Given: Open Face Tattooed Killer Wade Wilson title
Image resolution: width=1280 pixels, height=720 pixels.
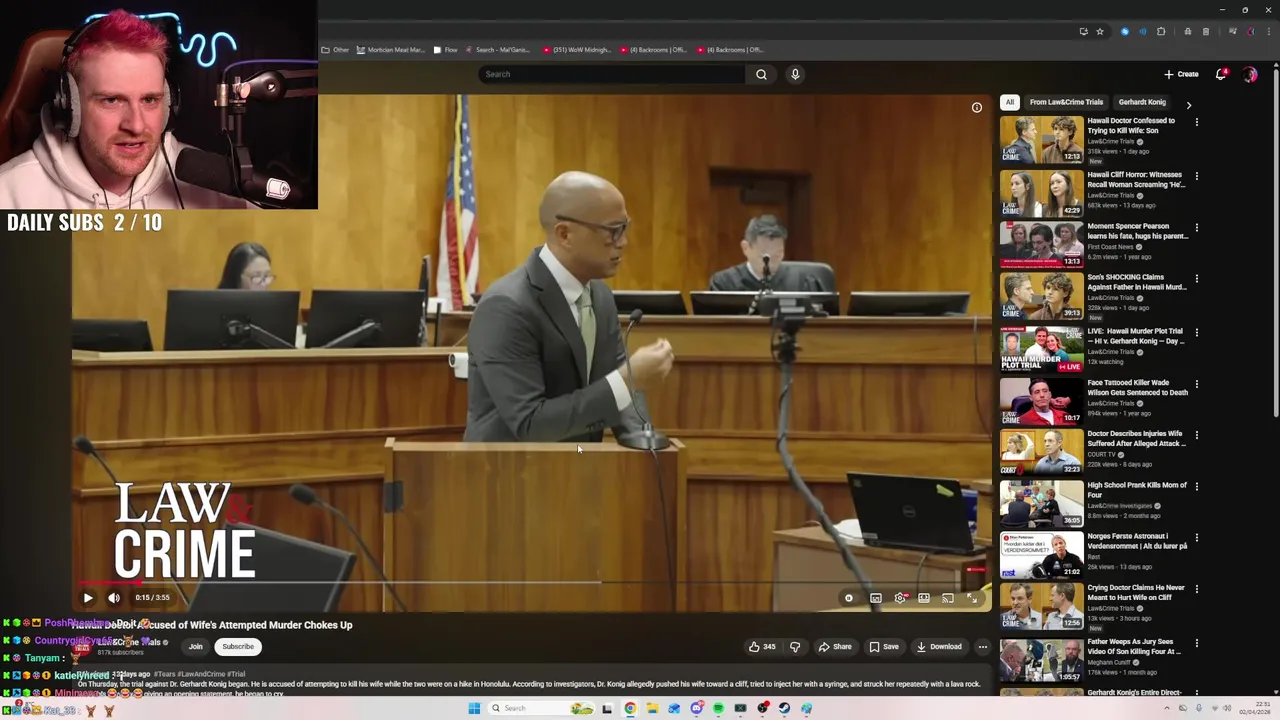Looking at the screenshot, I should pyautogui.click(x=1137, y=387).
